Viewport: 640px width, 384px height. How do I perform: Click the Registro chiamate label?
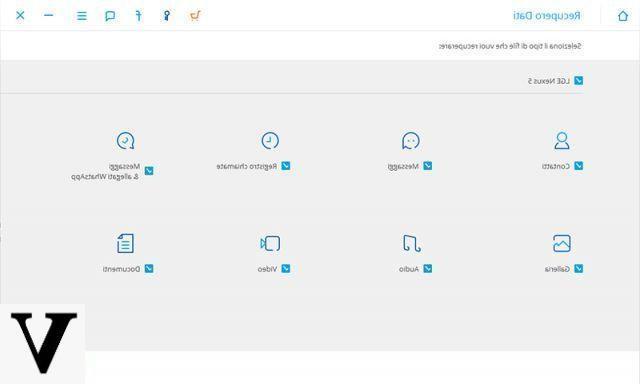click(x=247, y=166)
